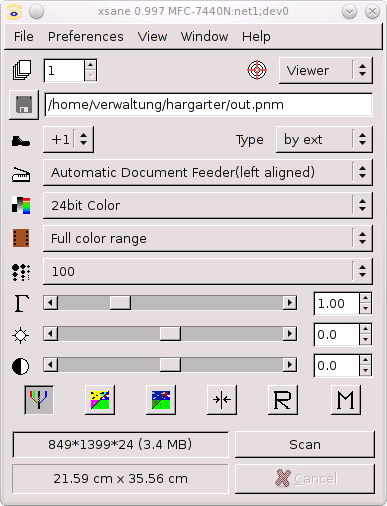This screenshot has width=387, height=506.
Task: Click the red crosshair target icon
Action: (x=257, y=70)
